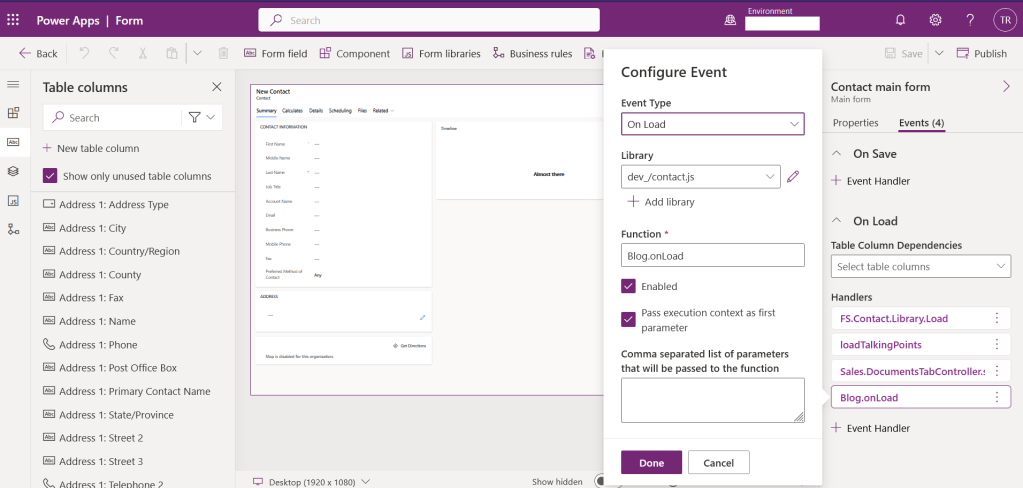Open Select table columns dropdown
The image size is (1023, 488).
921,266
